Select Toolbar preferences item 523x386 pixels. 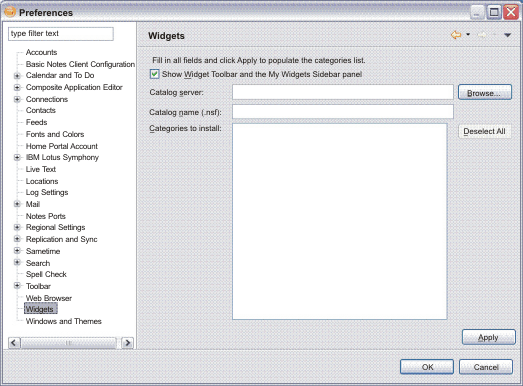click(38, 286)
